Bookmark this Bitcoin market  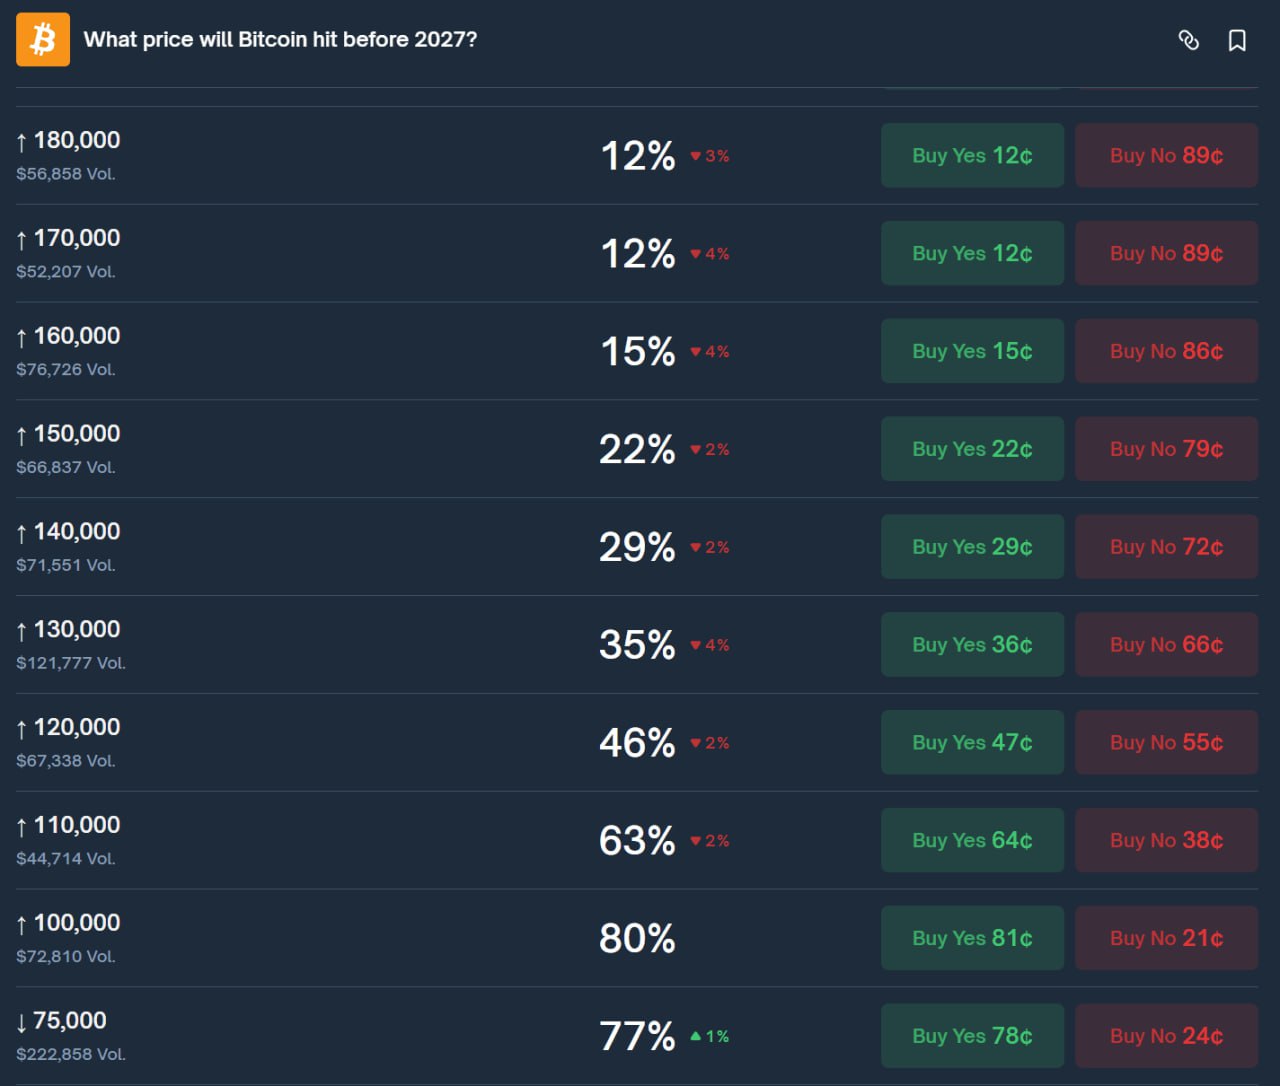coord(1237,40)
